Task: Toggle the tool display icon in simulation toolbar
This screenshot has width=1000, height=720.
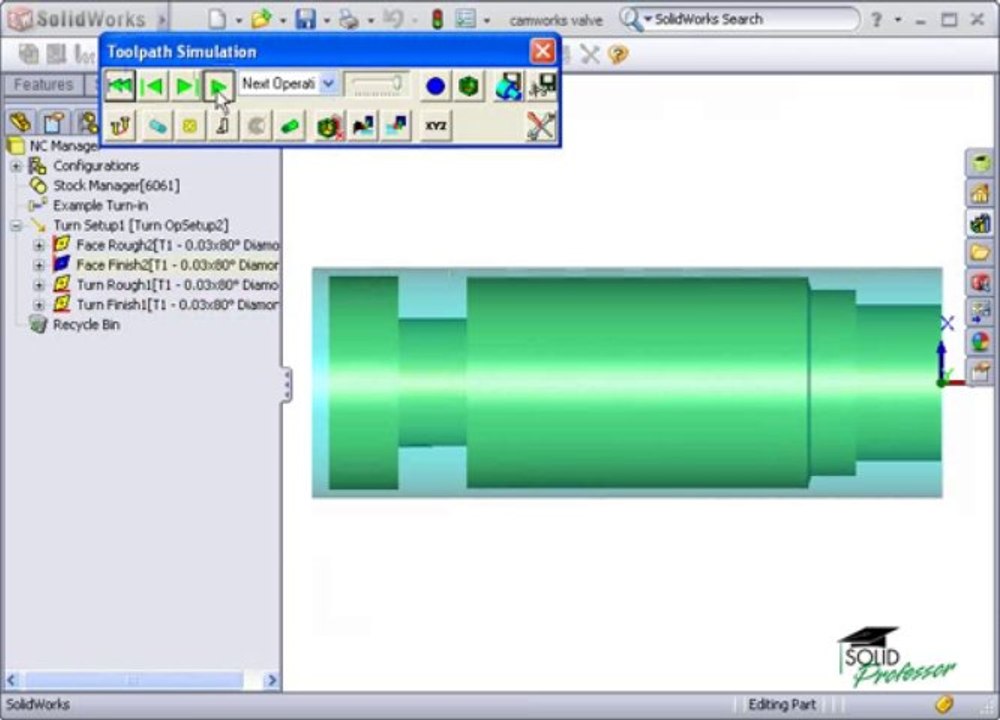Action: 120,126
